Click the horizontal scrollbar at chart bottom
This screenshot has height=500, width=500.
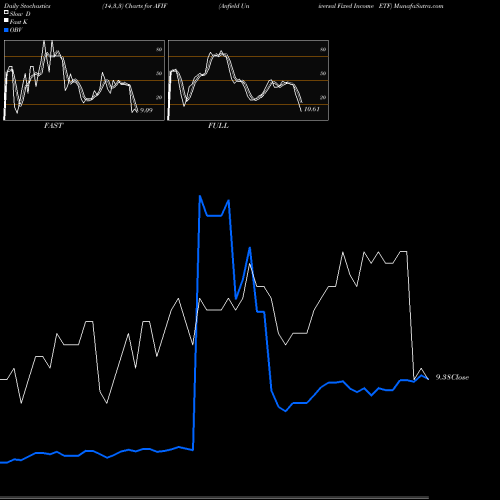tap(214, 497)
